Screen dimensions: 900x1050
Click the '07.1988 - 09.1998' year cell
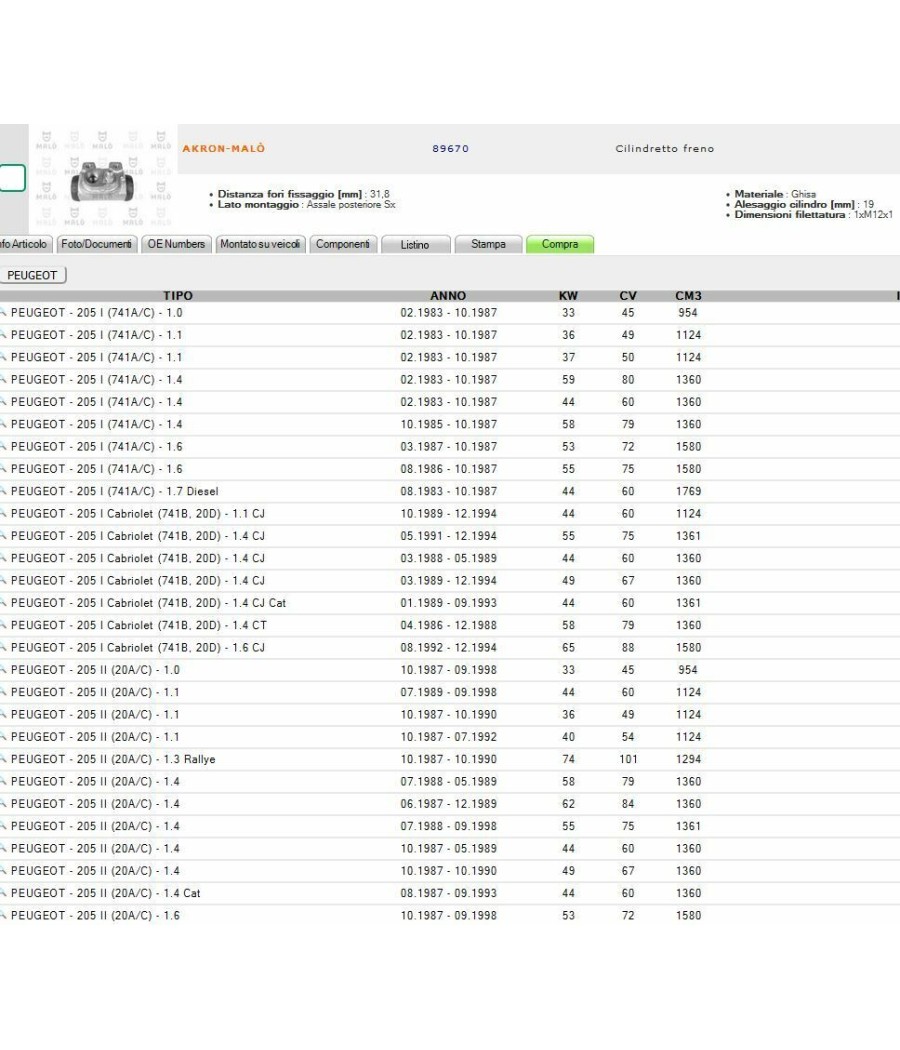449,826
